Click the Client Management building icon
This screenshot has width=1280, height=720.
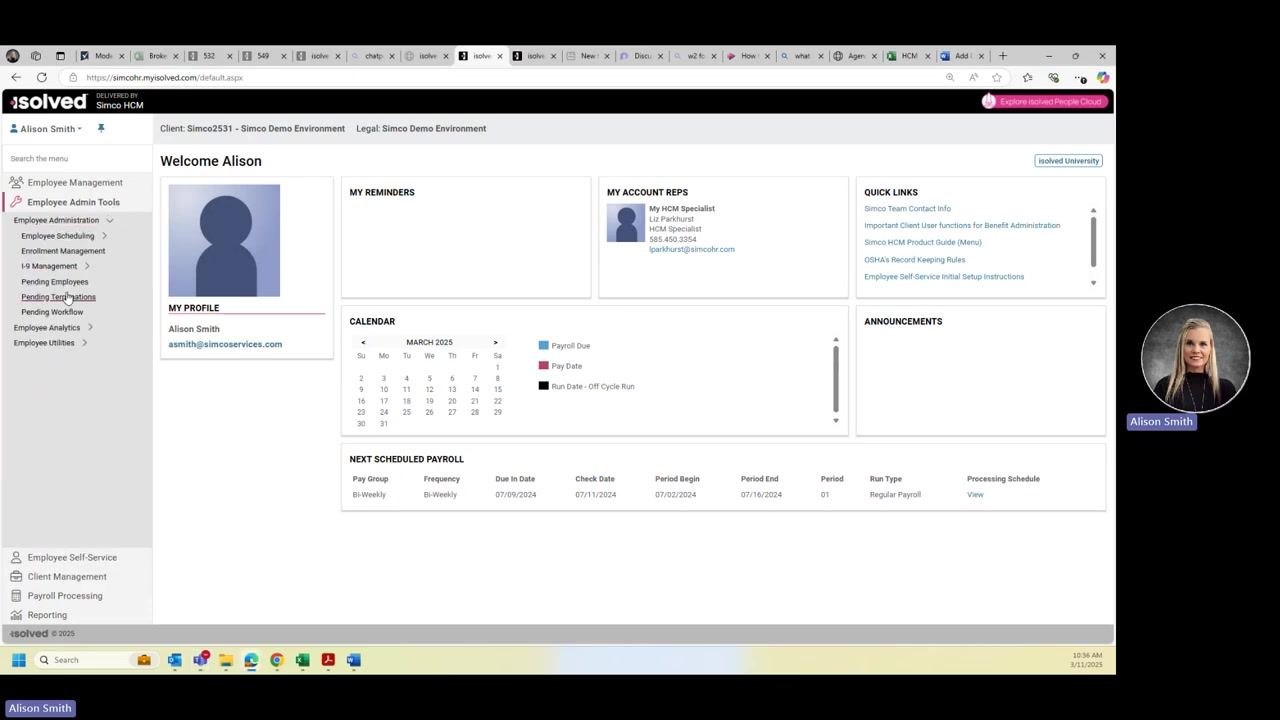coord(16,576)
